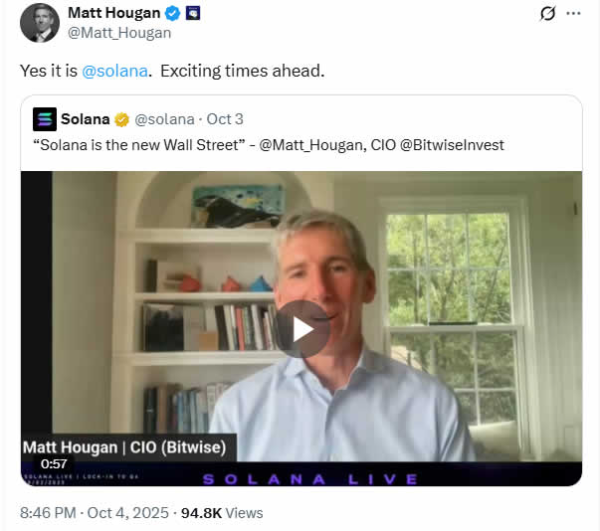Play the embedded Solana Live video

pos(302,329)
